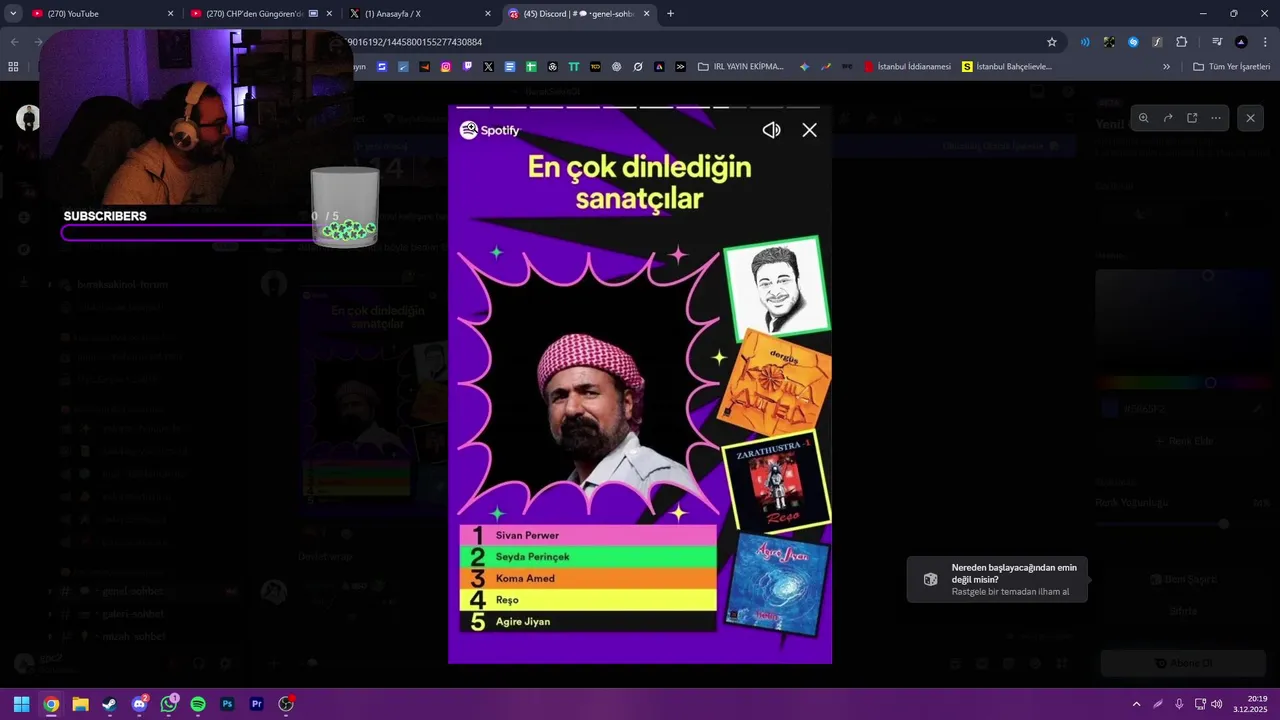Open Chrome from the taskbar
The image size is (1280, 720).
click(51, 704)
